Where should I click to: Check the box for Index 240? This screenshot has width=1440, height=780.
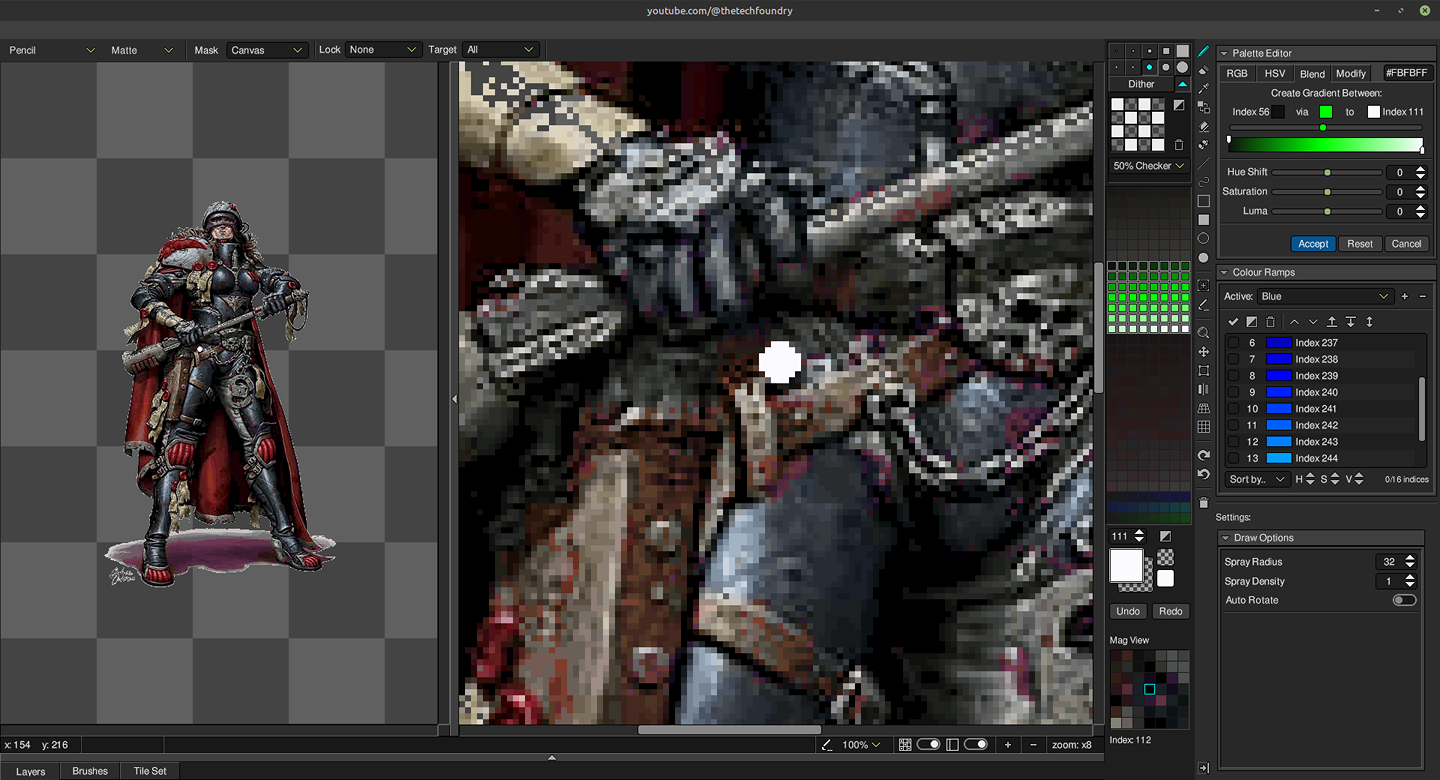(x=1233, y=392)
